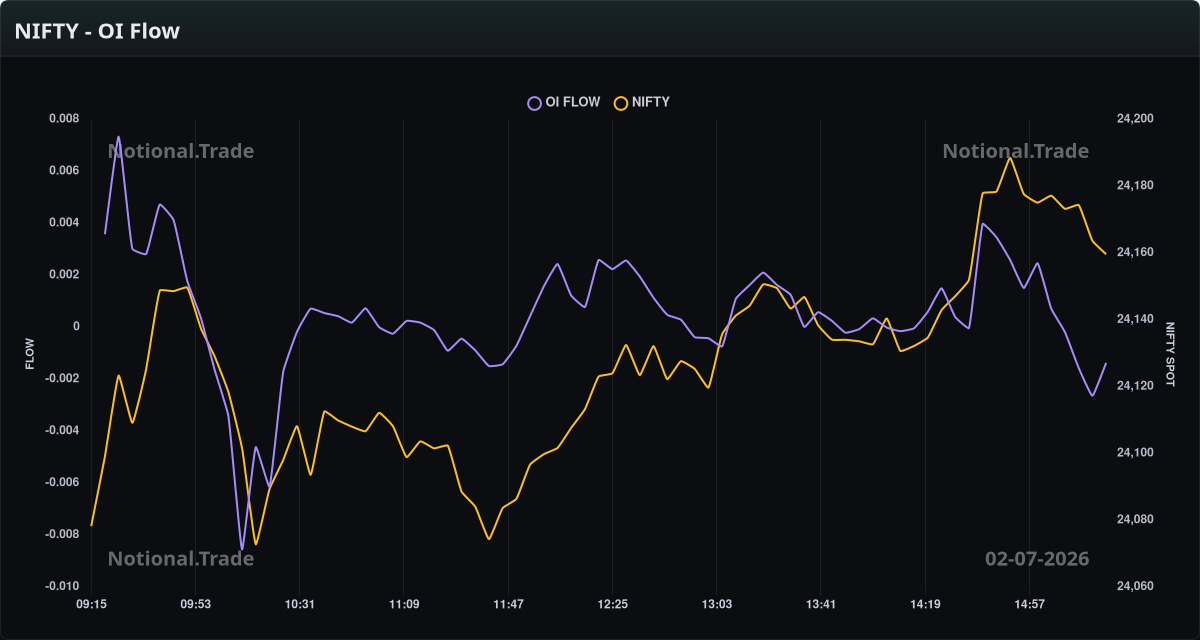The height and width of the screenshot is (640, 1200).
Task: Click the 24,180 spot axis value
Action: click(1135, 186)
